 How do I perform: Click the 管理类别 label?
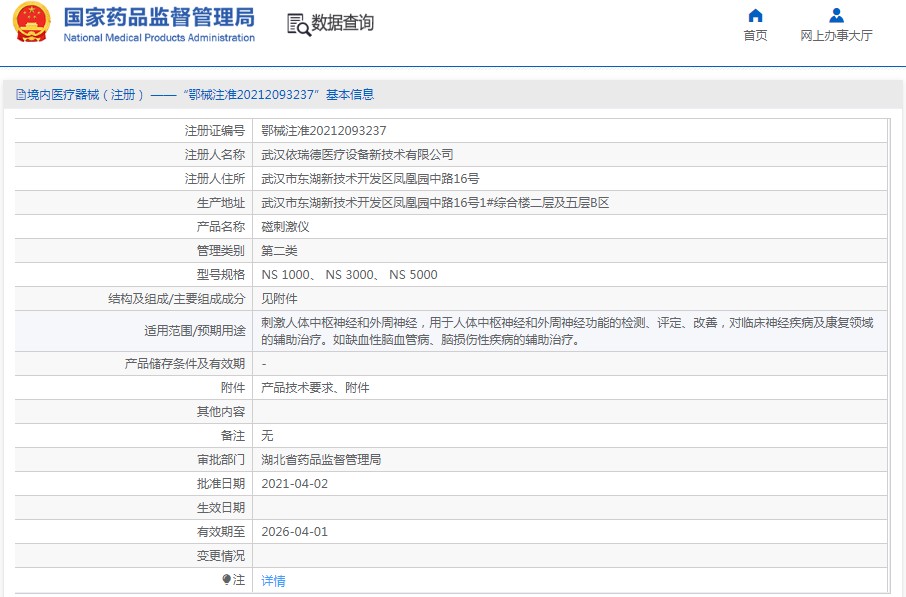pos(221,251)
